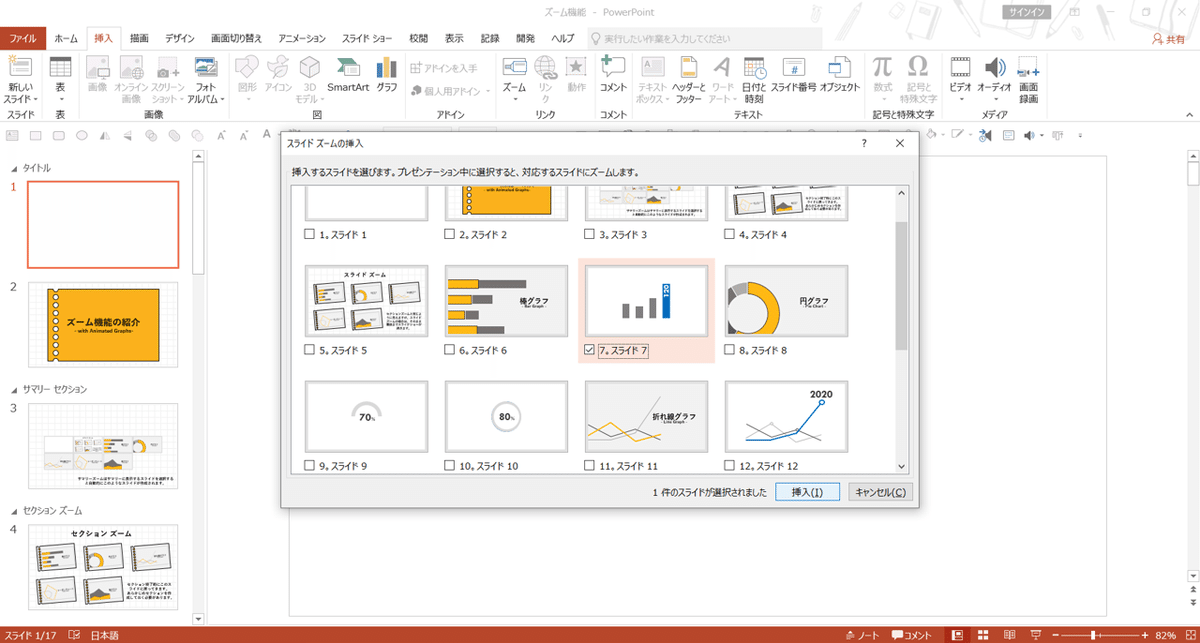The image size is (1200, 643).
Task: Check the スライド 8 checkbox
Action: tap(730, 351)
